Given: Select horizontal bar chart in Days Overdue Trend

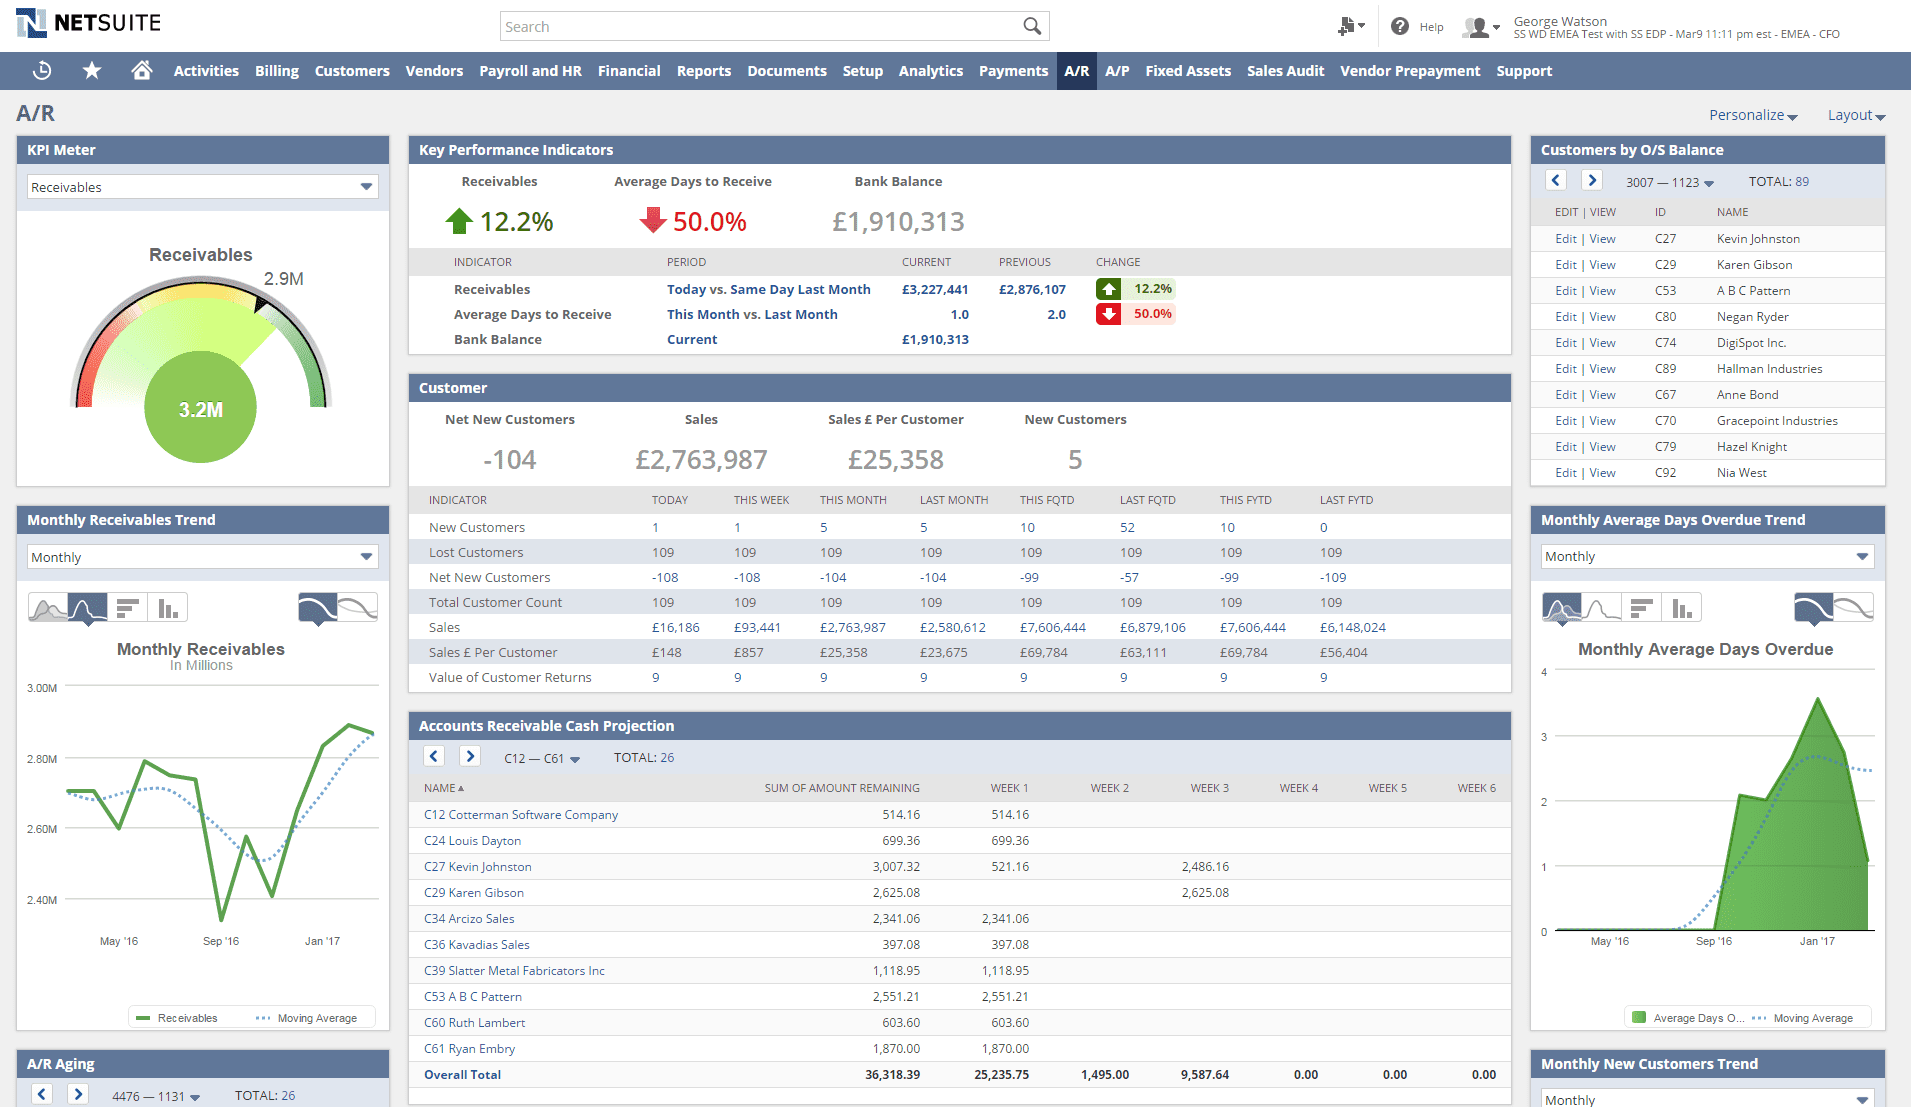Looking at the screenshot, I should coord(1642,607).
